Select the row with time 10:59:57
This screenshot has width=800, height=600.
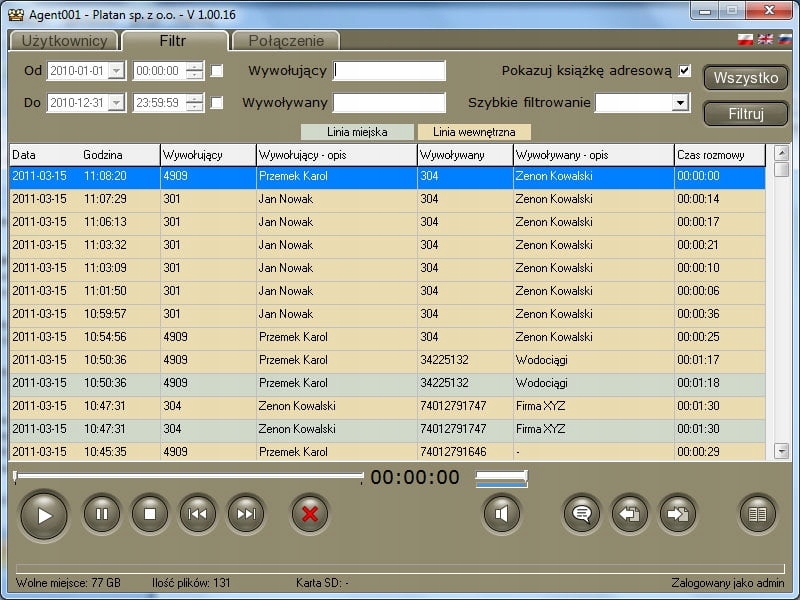(x=387, y=314)
